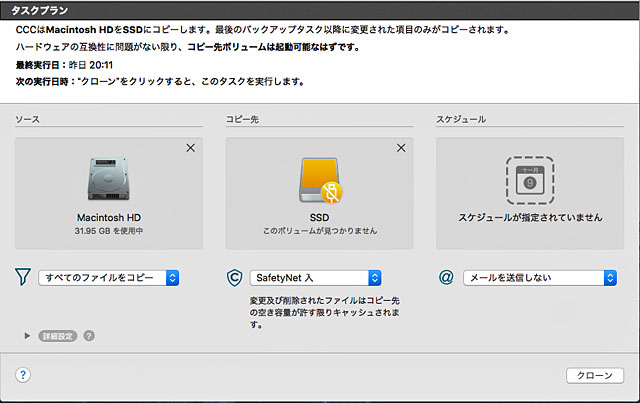
Task: Click the 詳細設定 pill button
Action: point(58,336)
